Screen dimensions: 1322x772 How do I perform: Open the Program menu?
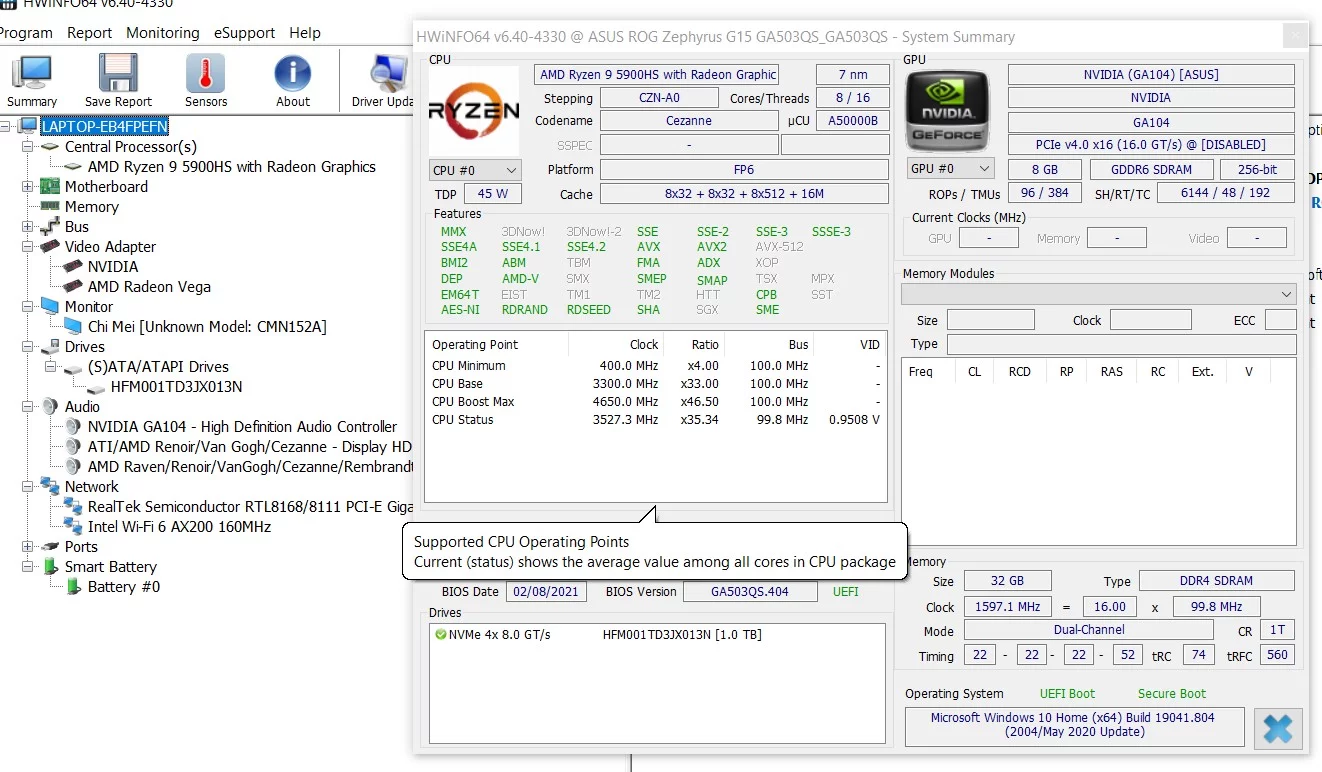[x=26, y=33]
